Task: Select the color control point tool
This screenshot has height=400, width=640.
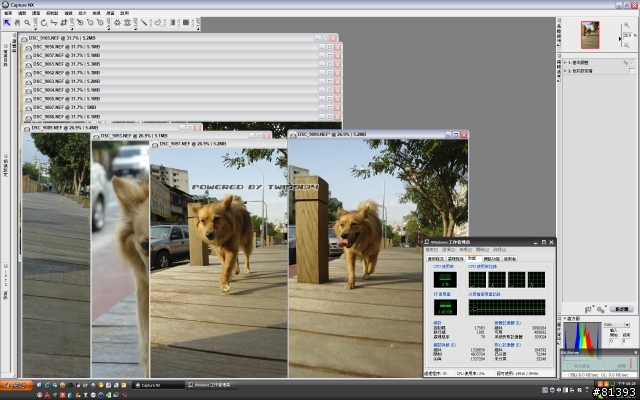Action: coord(117,22)
